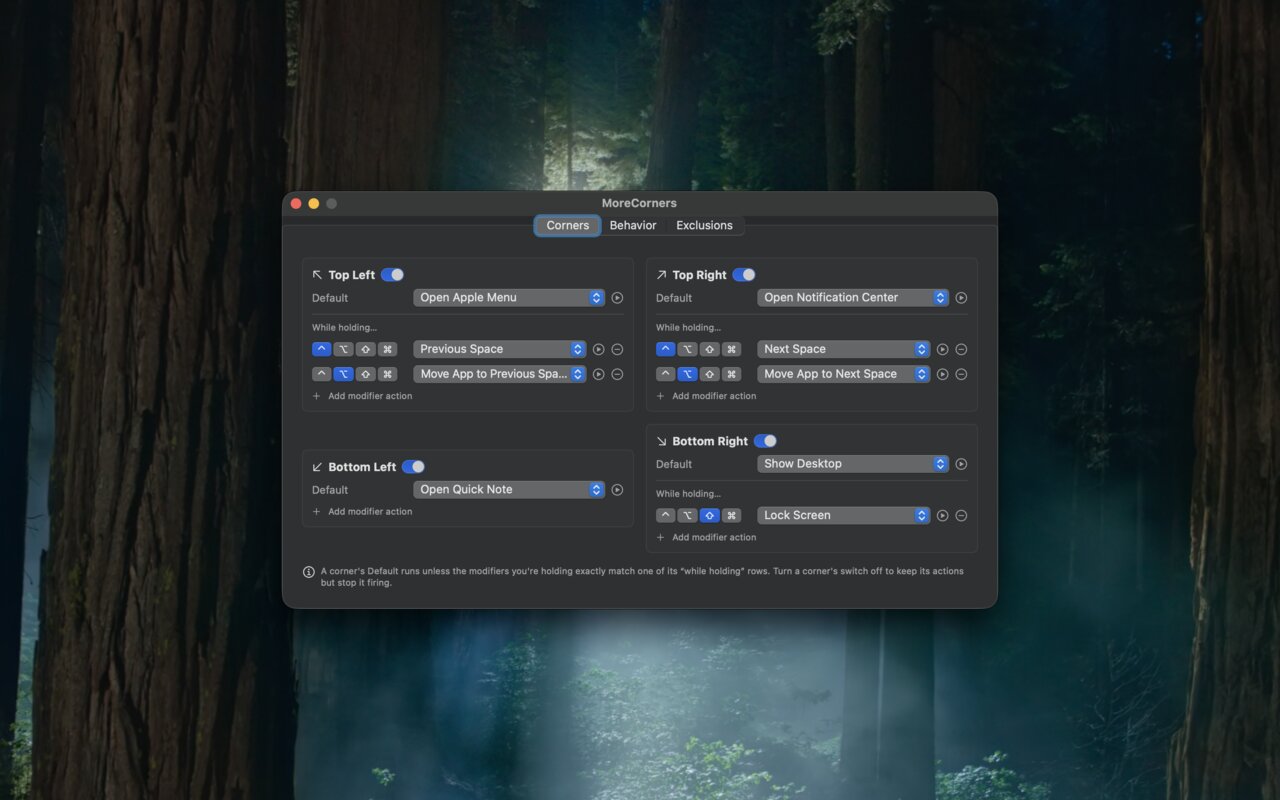Click the play icon beside Open Apple Menu
1280x800 pixels.
pos(617,298)
